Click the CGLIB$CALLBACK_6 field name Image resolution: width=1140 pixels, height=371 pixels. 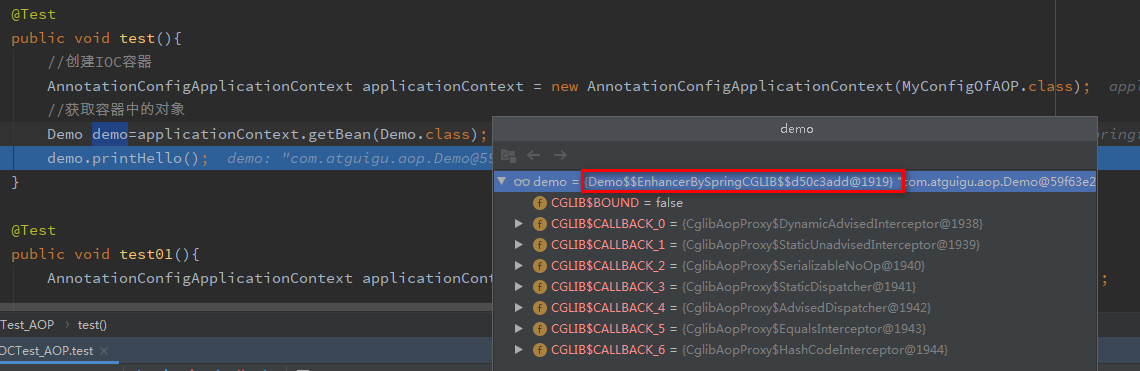[x=609, y=350]
